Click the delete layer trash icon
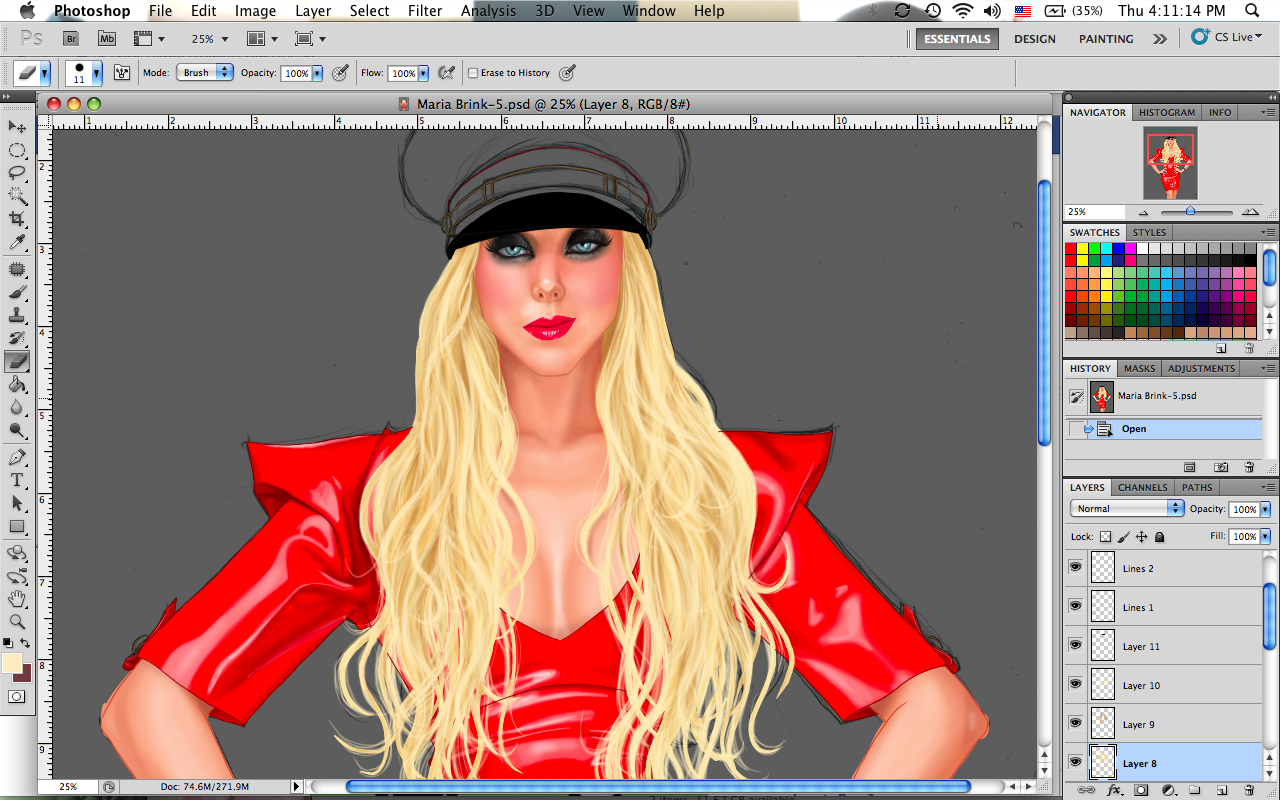1280x800 pixels. pos(1249,790)
